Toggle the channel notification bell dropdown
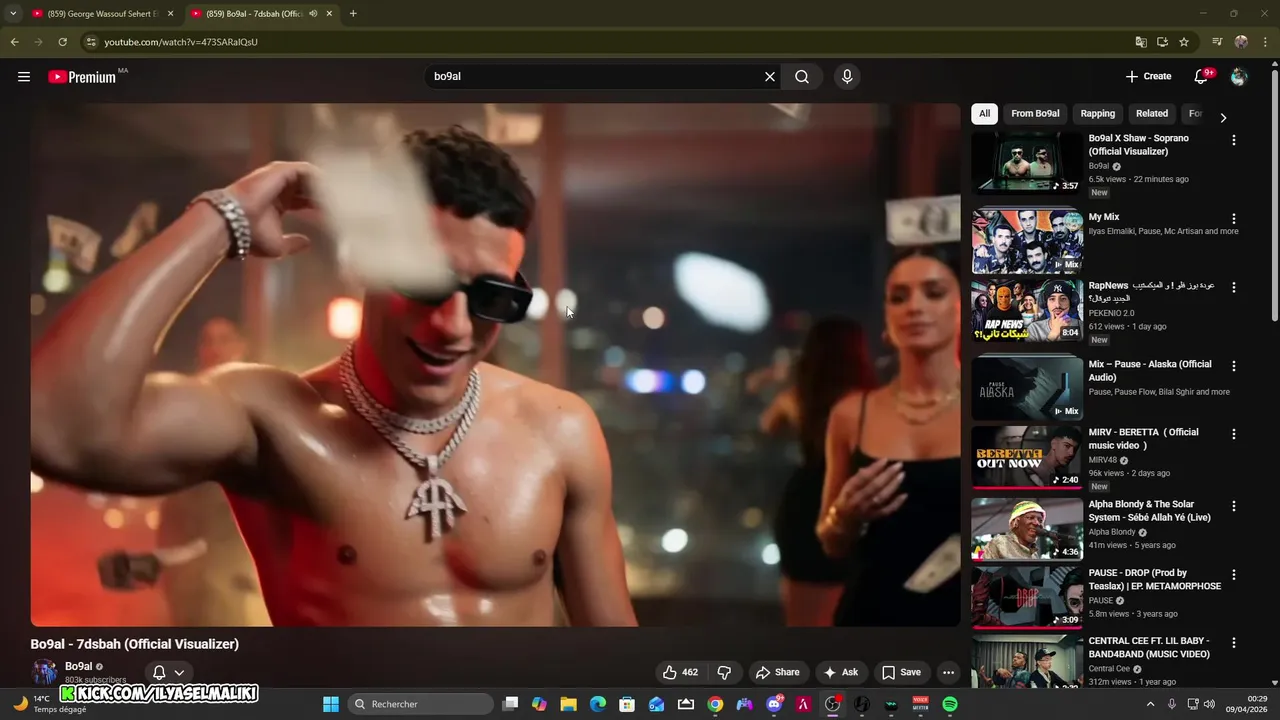 tap(168, 672)
